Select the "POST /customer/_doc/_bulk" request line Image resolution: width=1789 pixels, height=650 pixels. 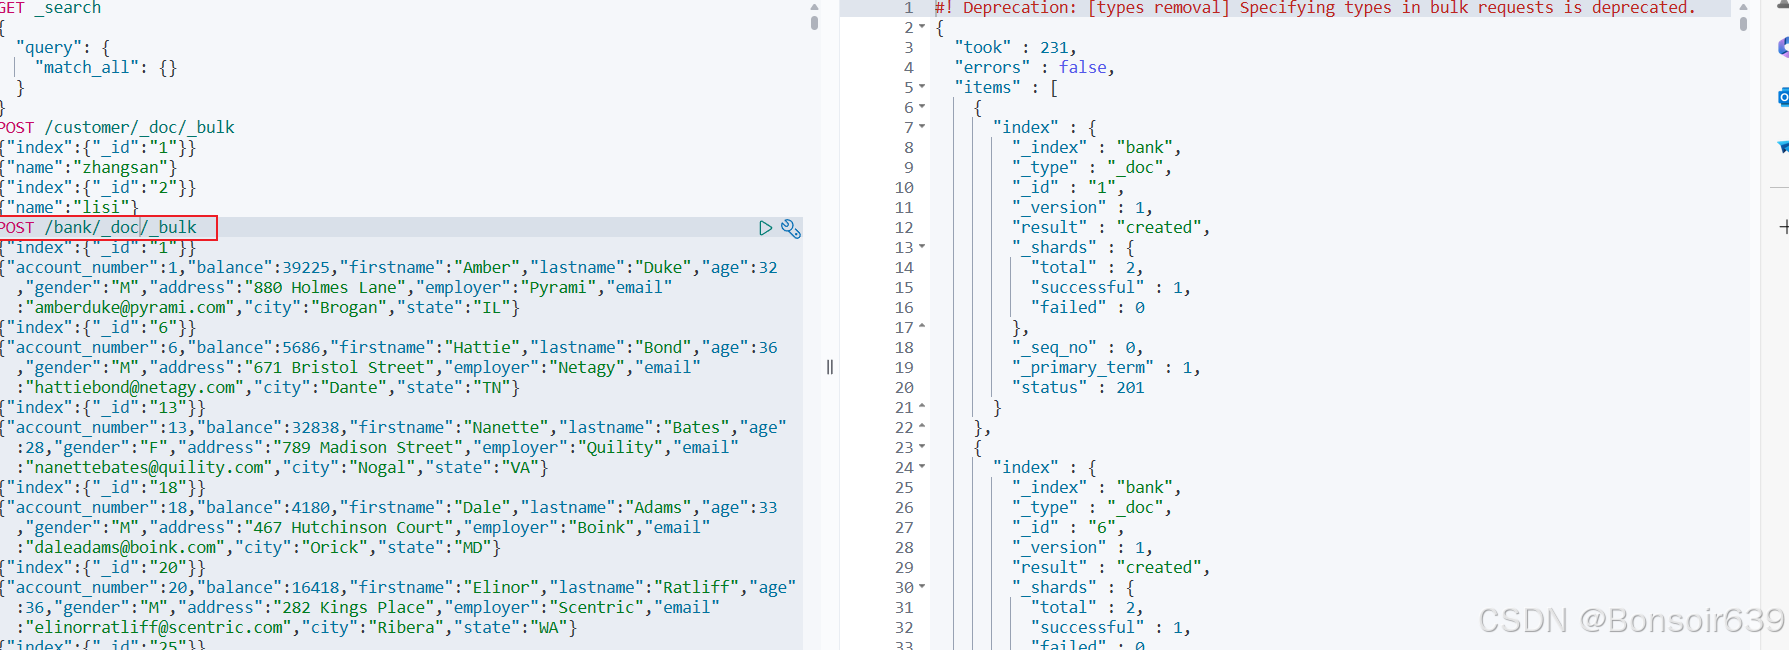click(117, 128)
